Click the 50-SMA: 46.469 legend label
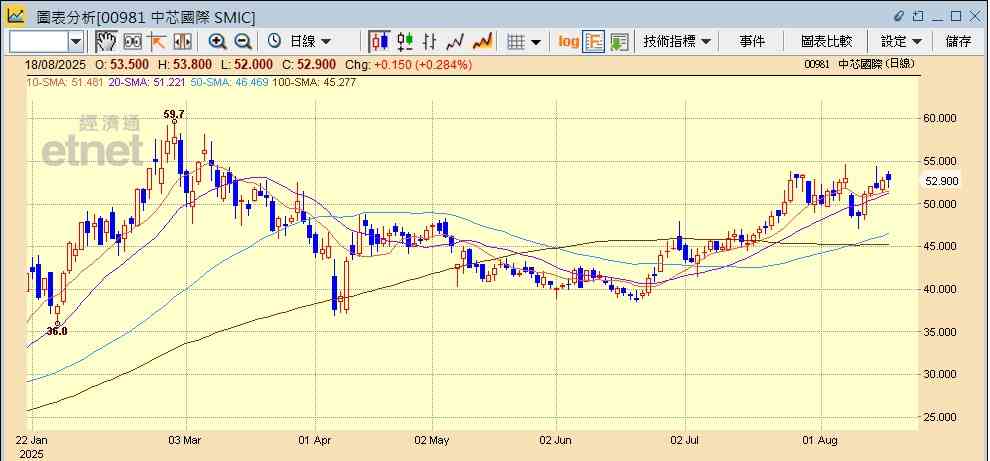 point(229,82)
